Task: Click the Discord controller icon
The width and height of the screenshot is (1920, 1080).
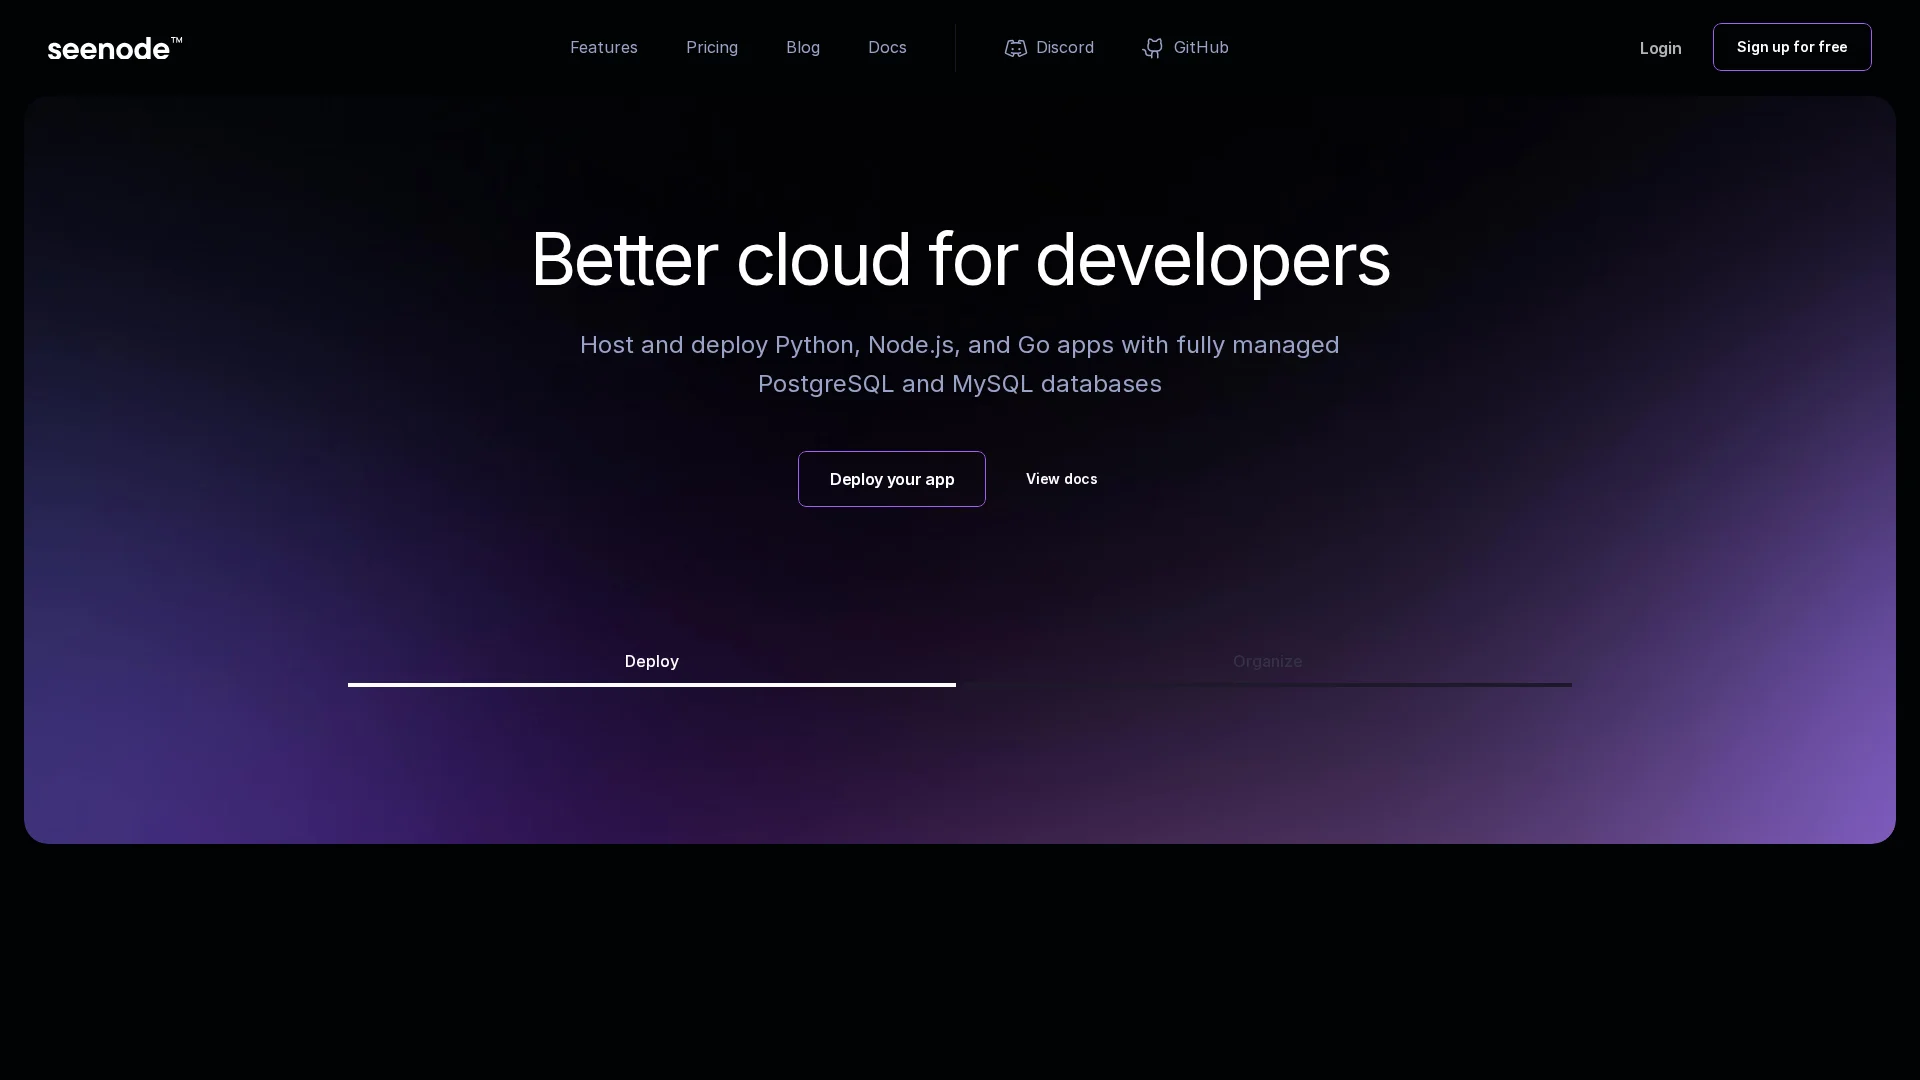Action: pos(1016,48)
